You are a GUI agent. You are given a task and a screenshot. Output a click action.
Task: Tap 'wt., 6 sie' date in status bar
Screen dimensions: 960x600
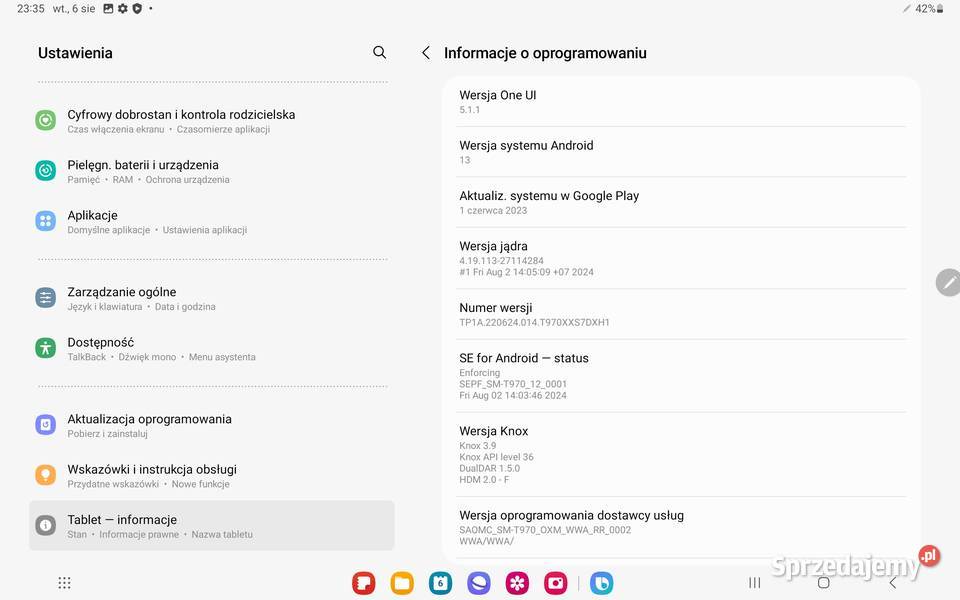click(x=74, y=9)
